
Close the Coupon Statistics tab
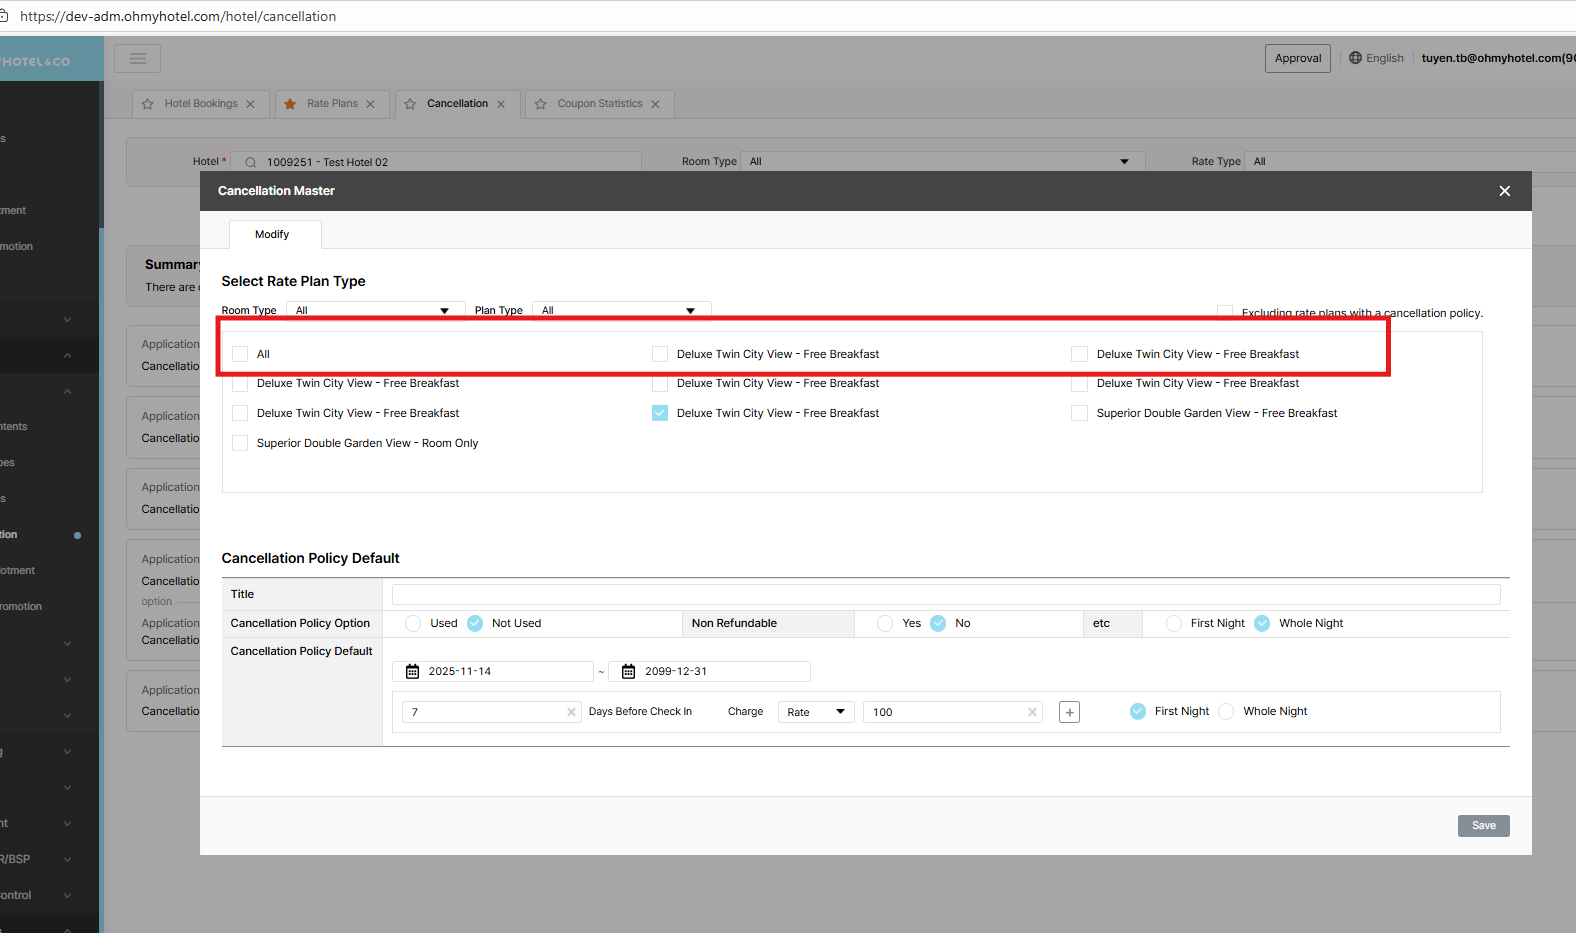coord(656,104)
